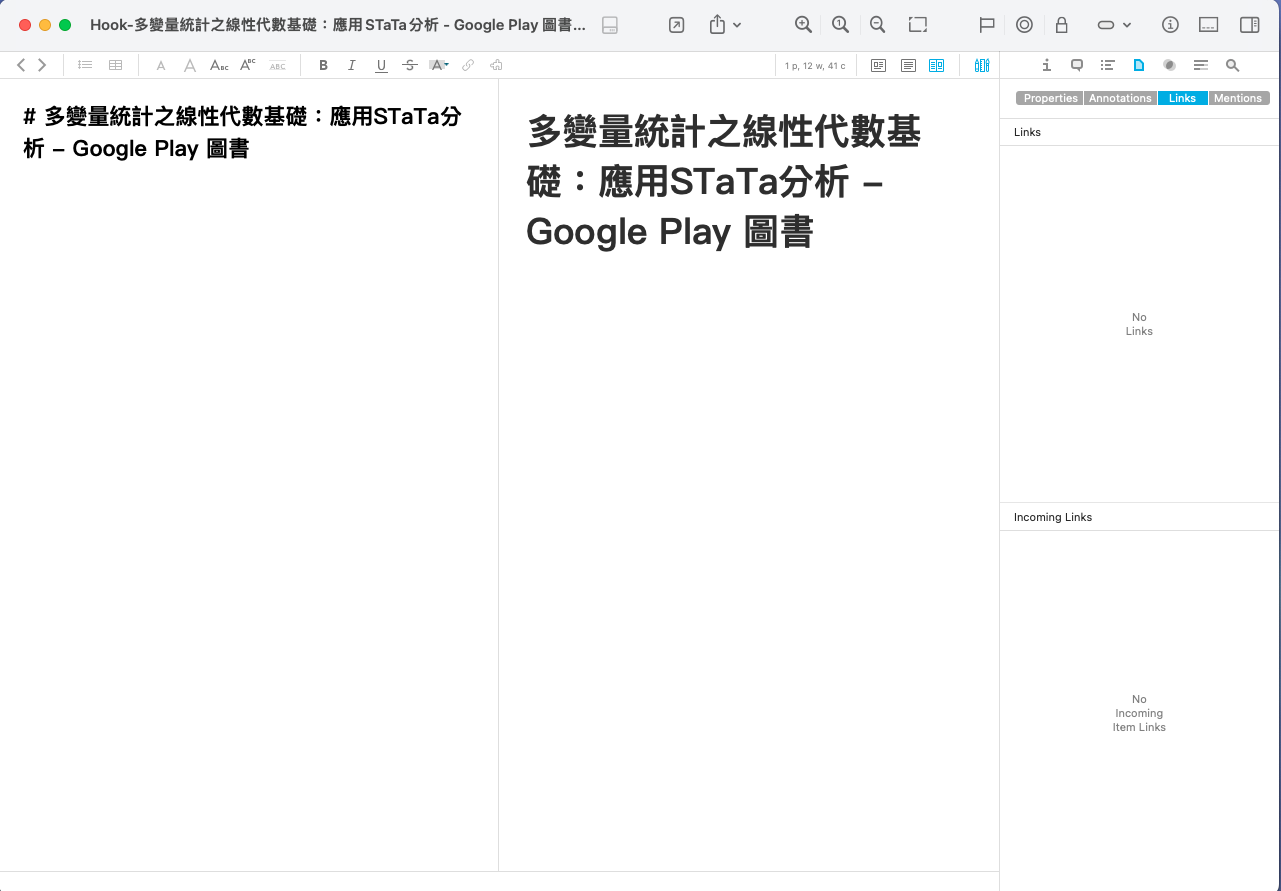Switch to the Mentions tab
The width and height of the screenshot is (1281, 891).
(1238, 98)
